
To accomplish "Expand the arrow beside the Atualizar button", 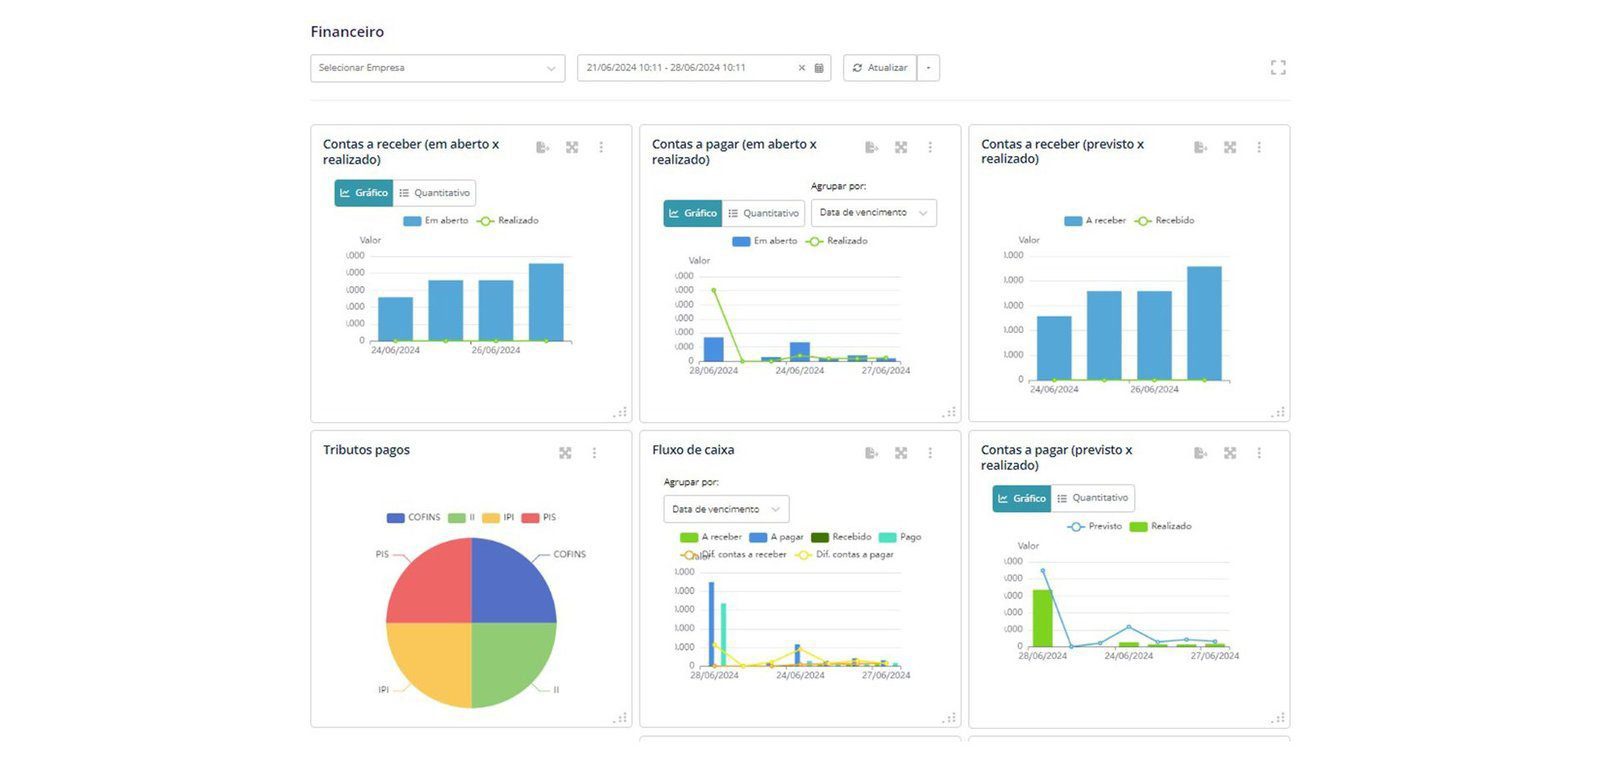I will point(928,68).
